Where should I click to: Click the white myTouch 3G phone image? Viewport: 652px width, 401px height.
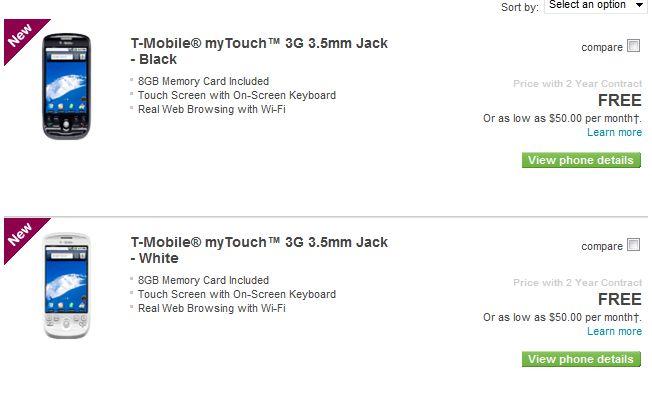[x=66, y=286]
